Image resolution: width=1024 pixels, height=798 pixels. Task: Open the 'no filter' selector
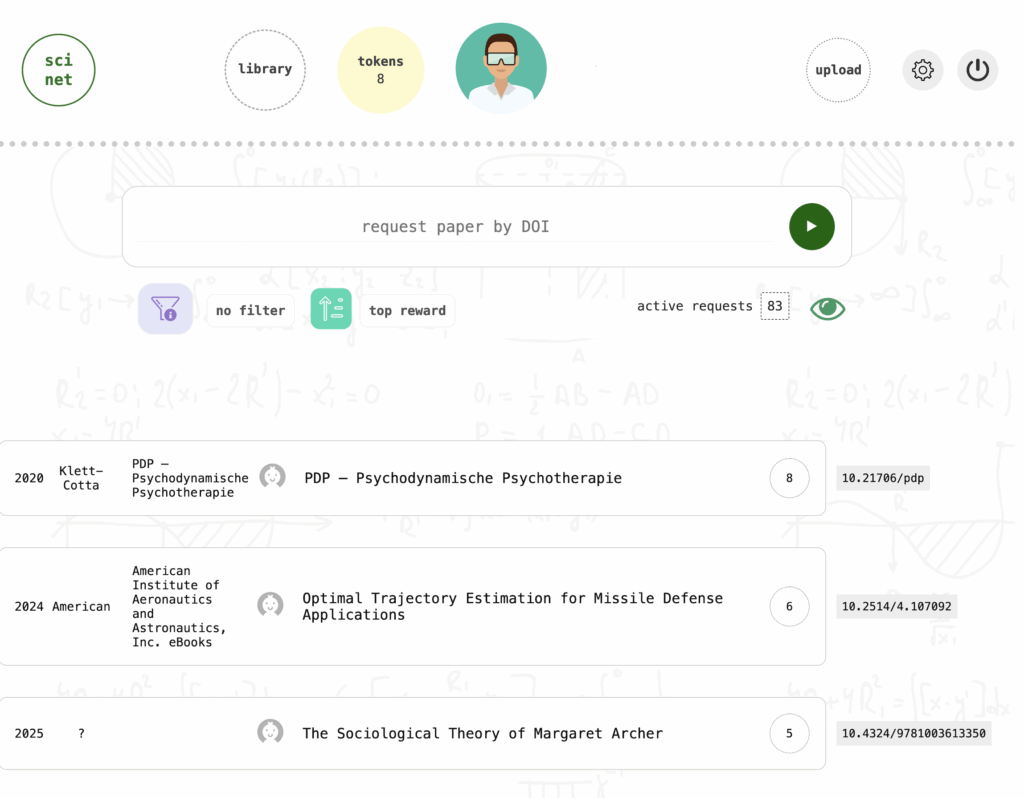250,311
